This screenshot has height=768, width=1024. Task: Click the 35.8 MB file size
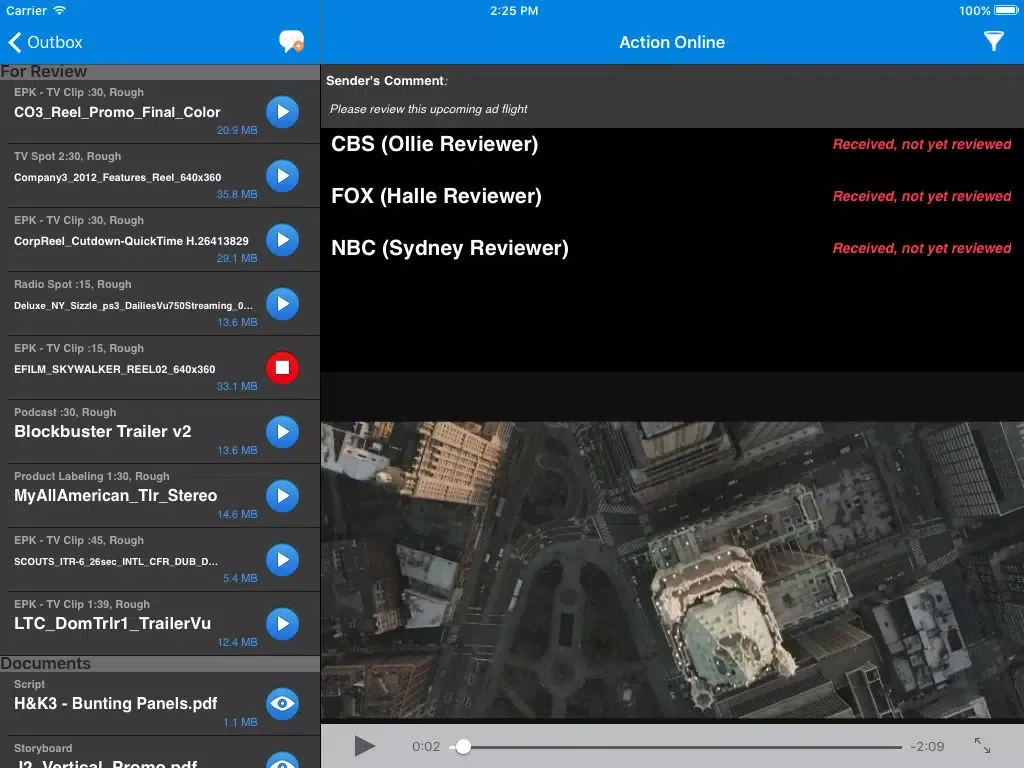[x=237, y=194]
